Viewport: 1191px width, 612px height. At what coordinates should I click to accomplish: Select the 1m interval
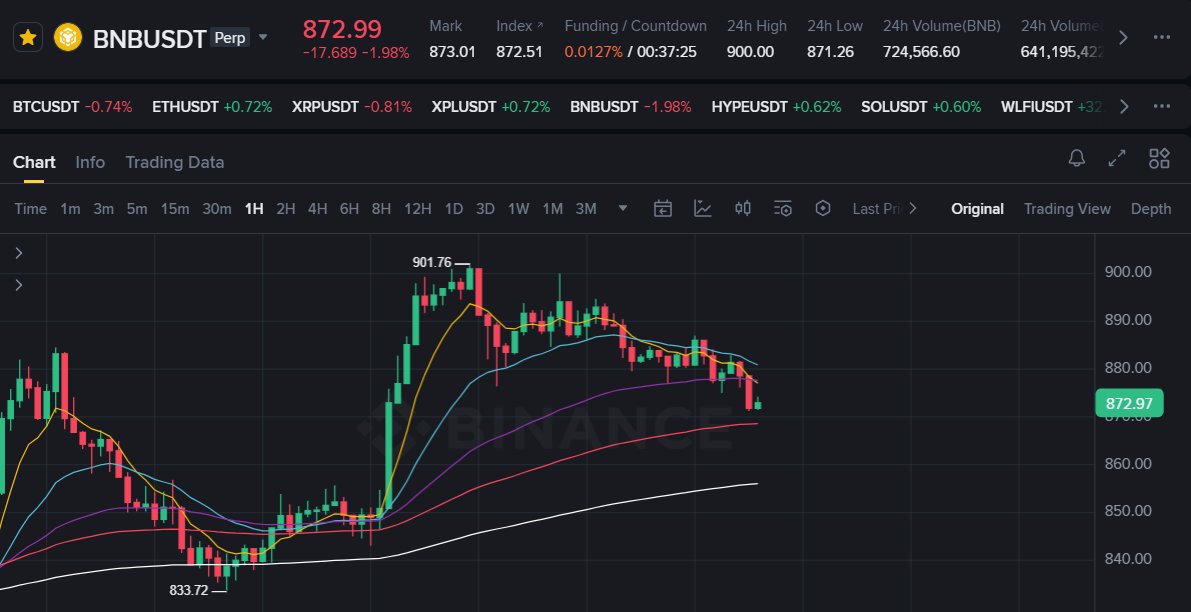(x=70, y=209)
